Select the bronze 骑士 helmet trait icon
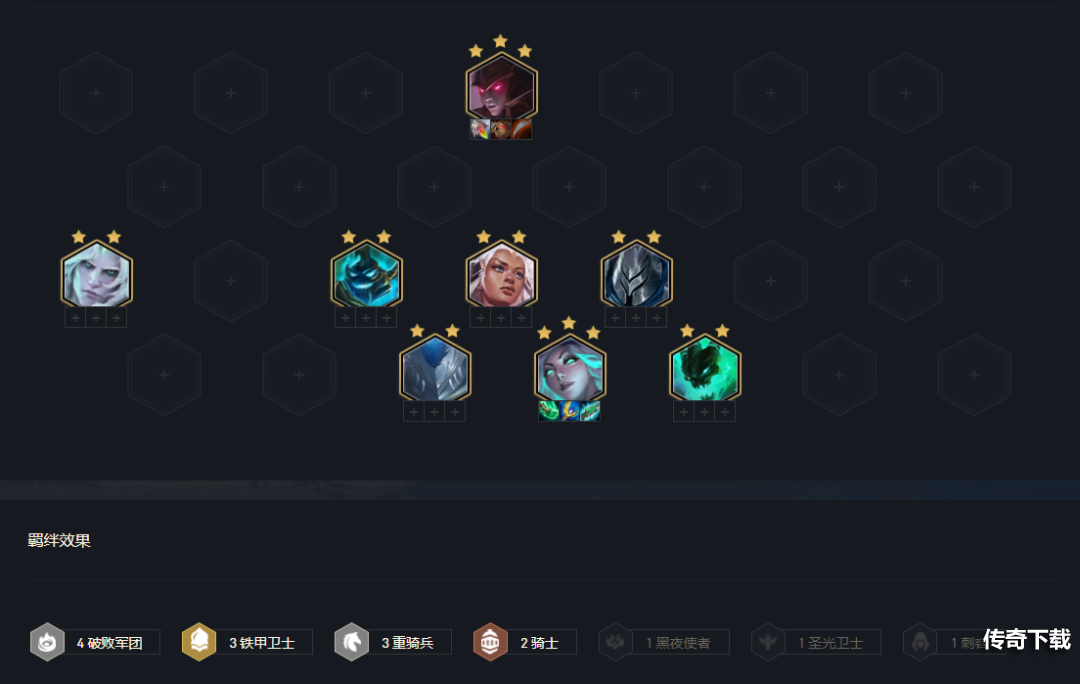This screenshot has width=1080, height=684. pyautogui.click(x=490, y=642)
